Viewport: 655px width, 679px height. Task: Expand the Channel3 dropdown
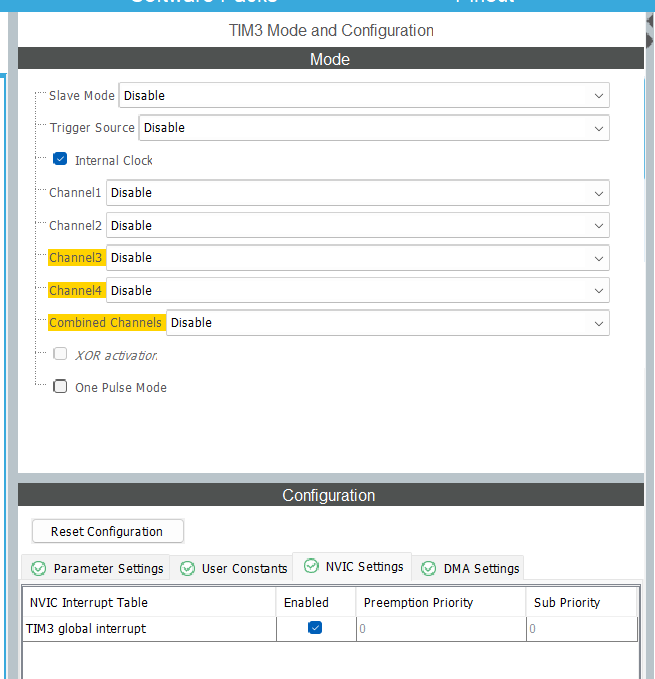click(x=357, y=258)
